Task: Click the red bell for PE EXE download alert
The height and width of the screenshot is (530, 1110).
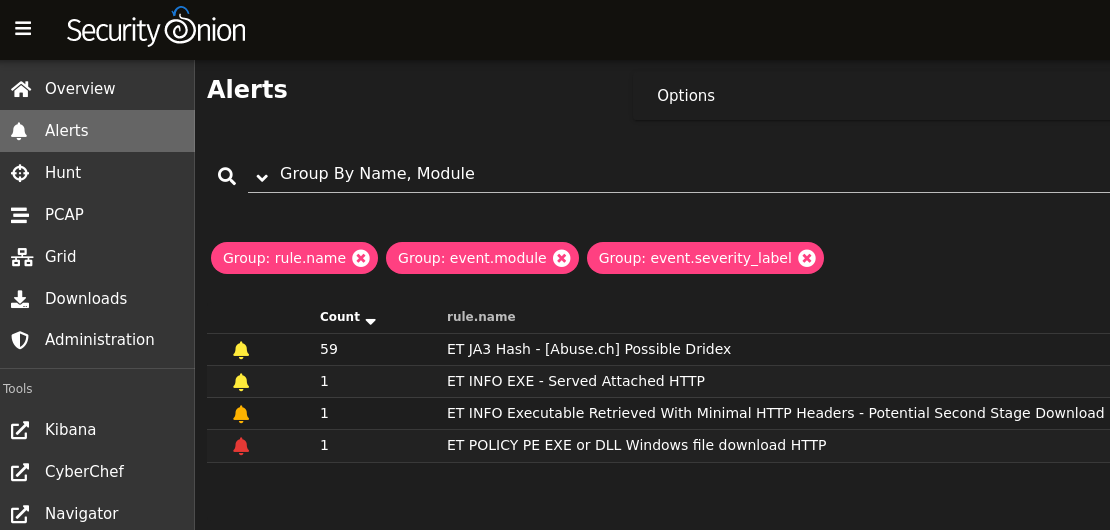Action: (241, 446)
